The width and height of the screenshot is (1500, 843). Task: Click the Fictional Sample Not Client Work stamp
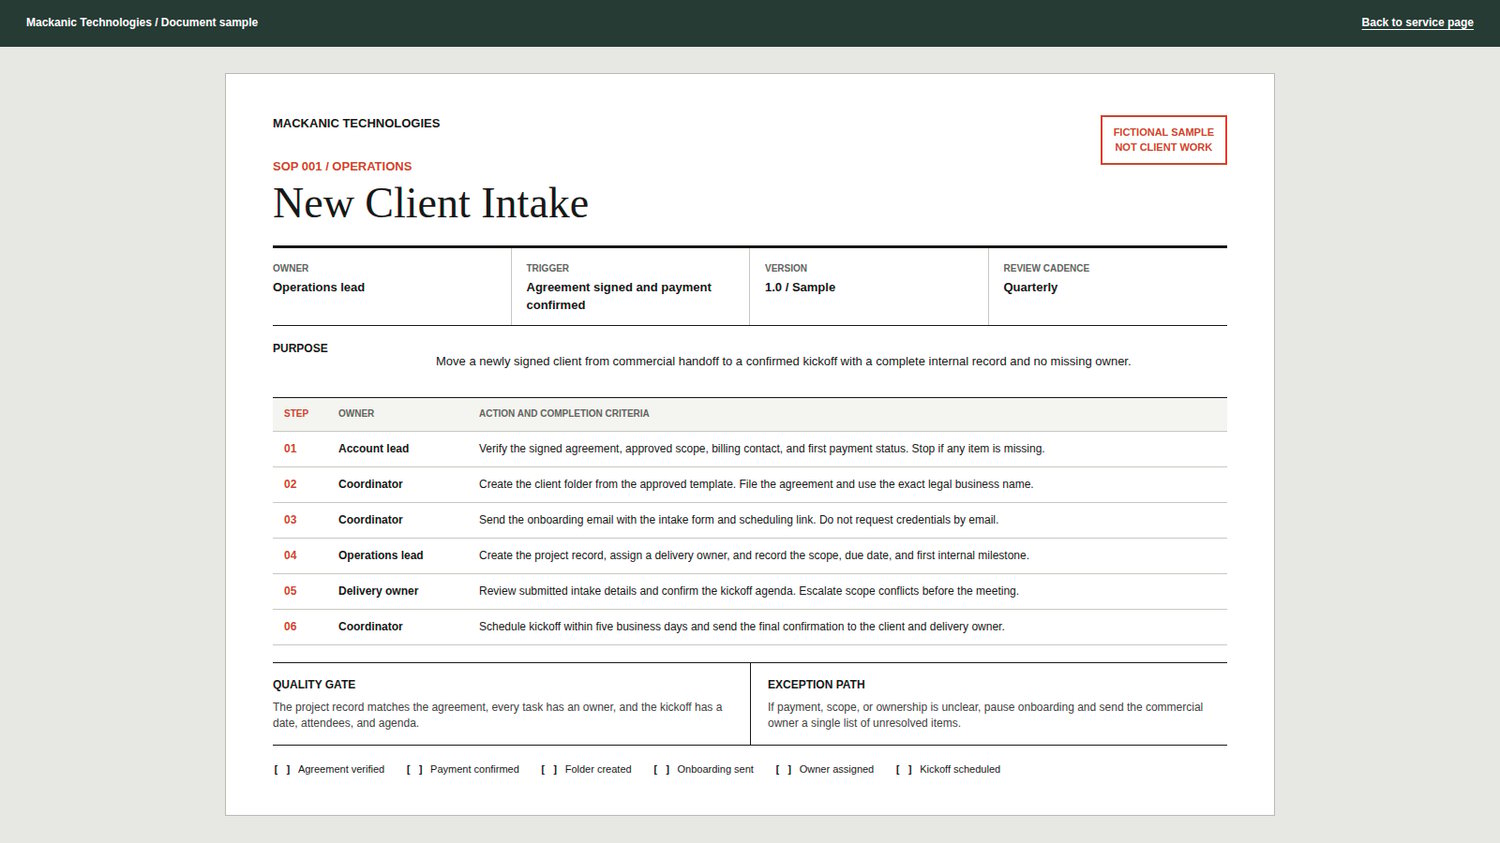1163,140
